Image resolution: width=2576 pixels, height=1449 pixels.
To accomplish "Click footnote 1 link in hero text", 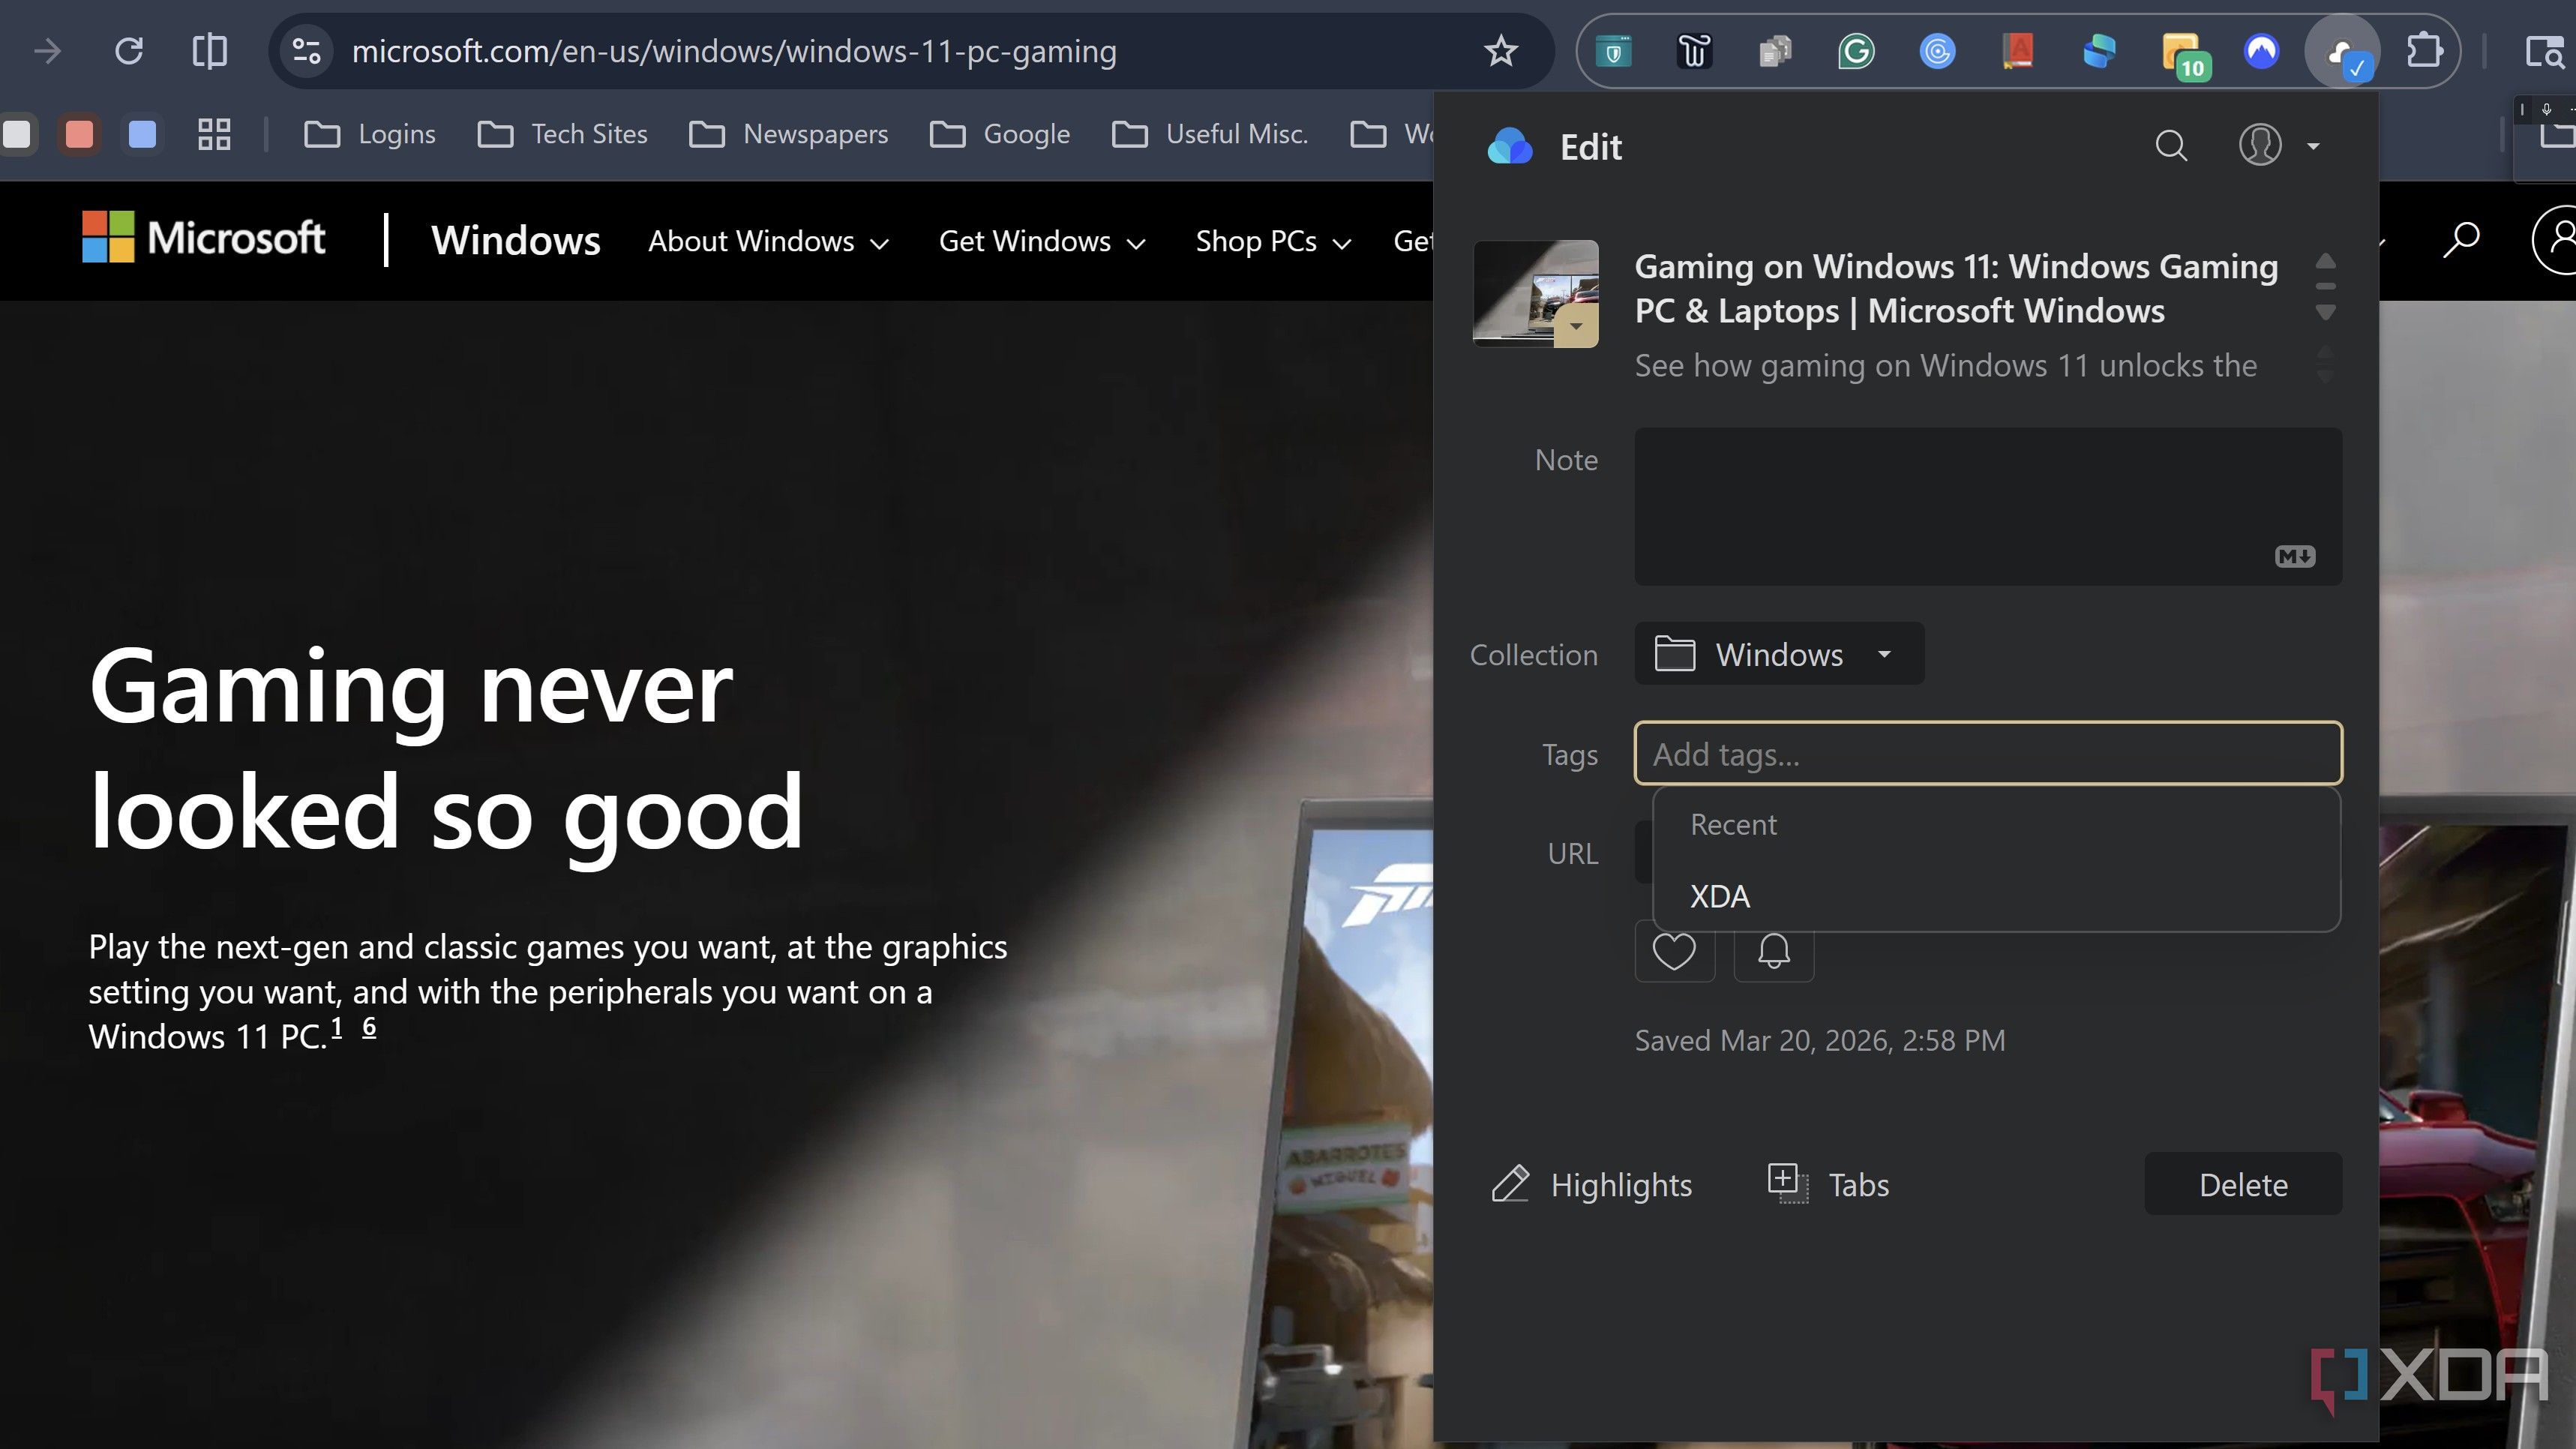I will click(x=337, y=1027).
